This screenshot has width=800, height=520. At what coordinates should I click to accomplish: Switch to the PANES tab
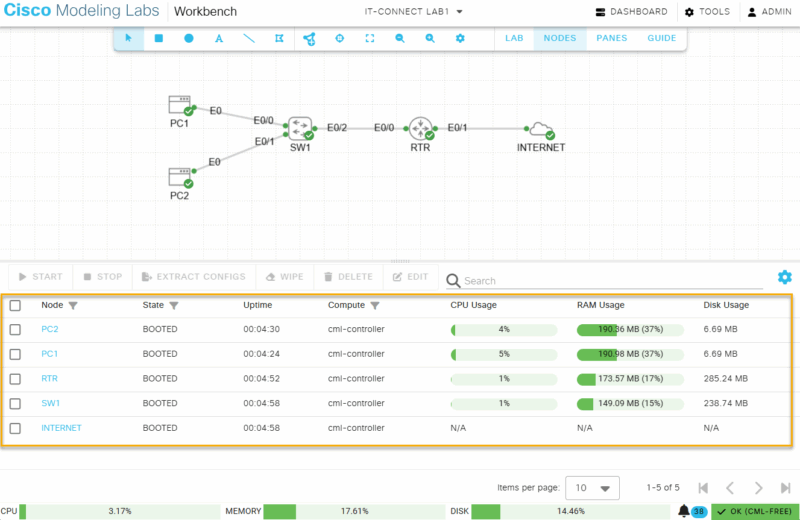click(612, 38)
